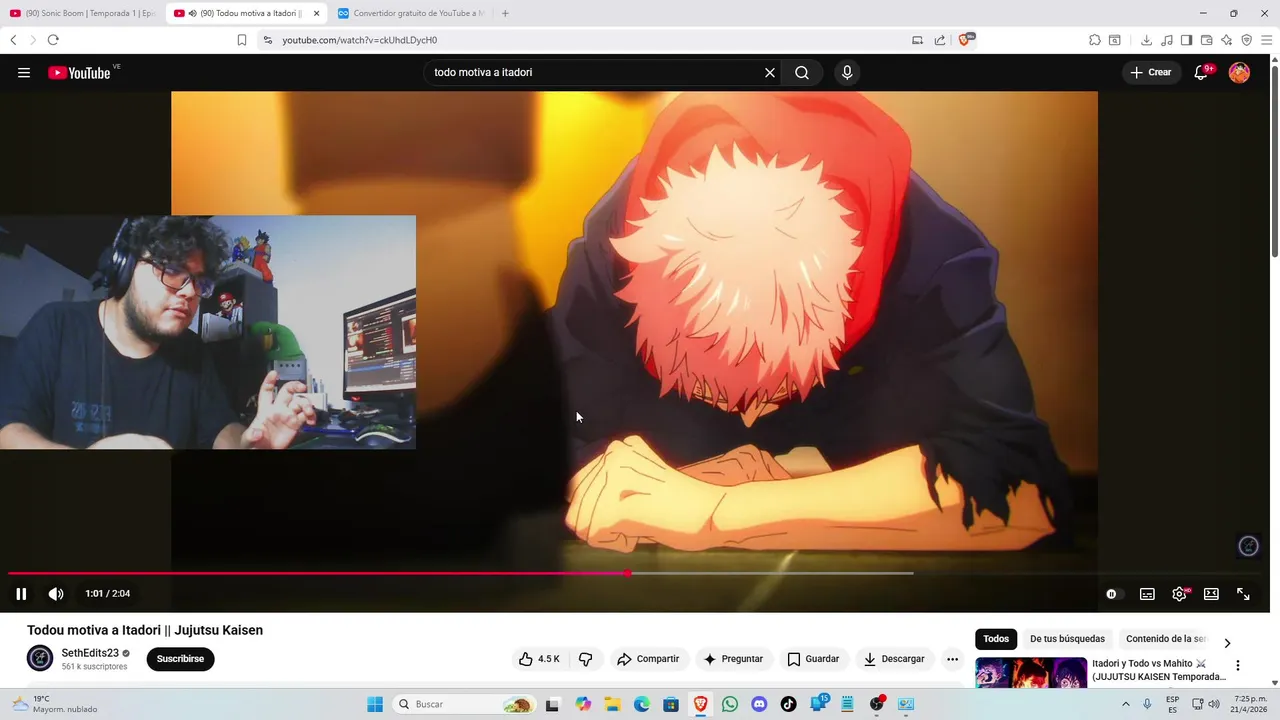1280x720 pixels.
Task: Show hidden system tray icons chevron
Action: [x=1126, y=704]
